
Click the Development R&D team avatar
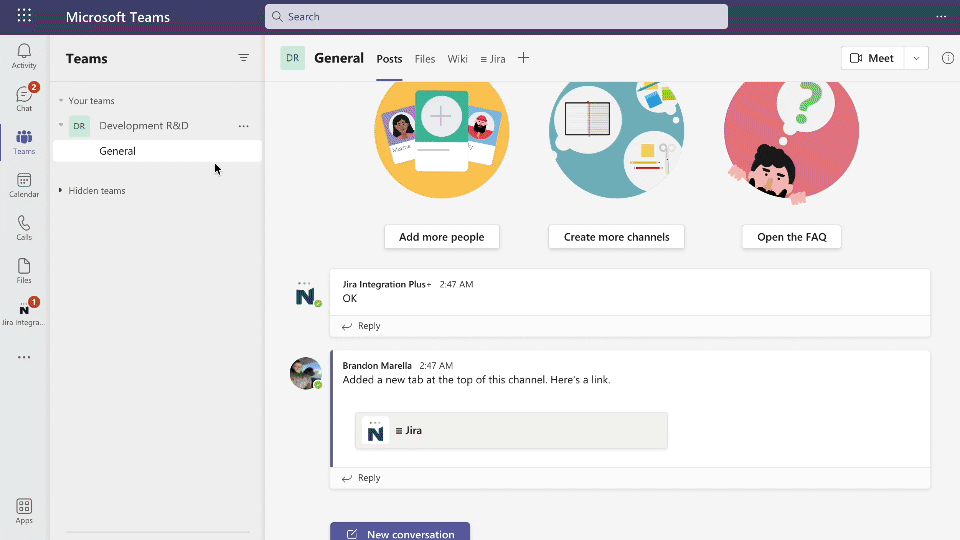(x=80, y=126)
